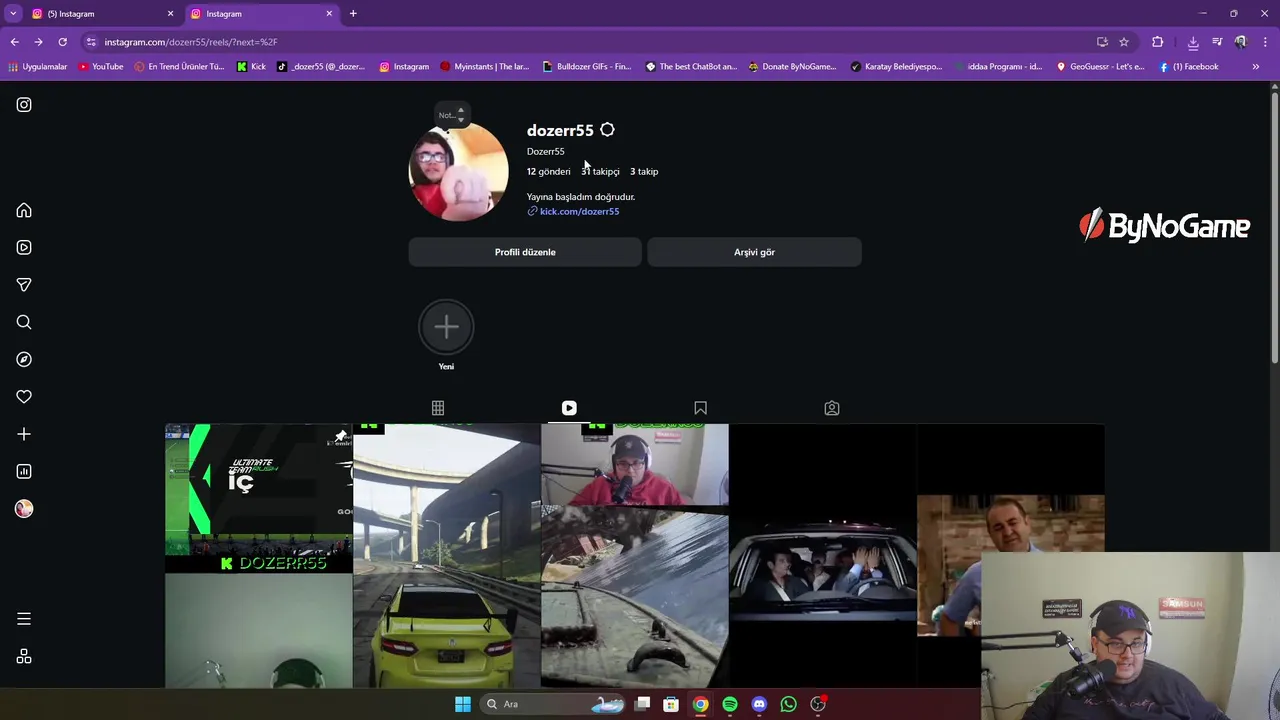Screen dimensions: 1280x720
Task: Switch to the posts grid tab
Action: [438, 408]
